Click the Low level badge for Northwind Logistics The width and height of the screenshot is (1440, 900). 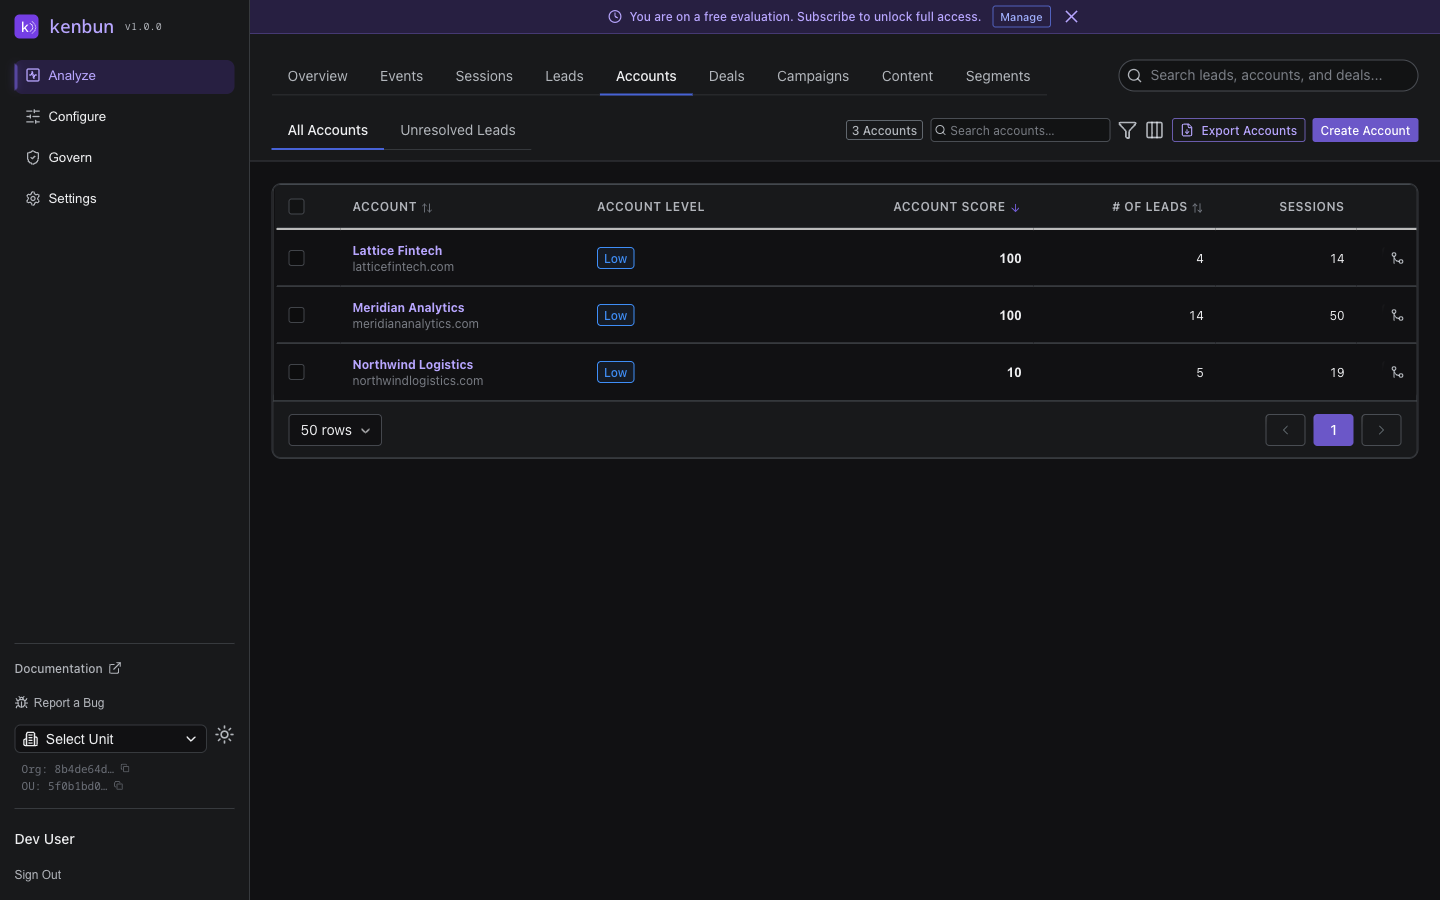[x=615, y=372]
